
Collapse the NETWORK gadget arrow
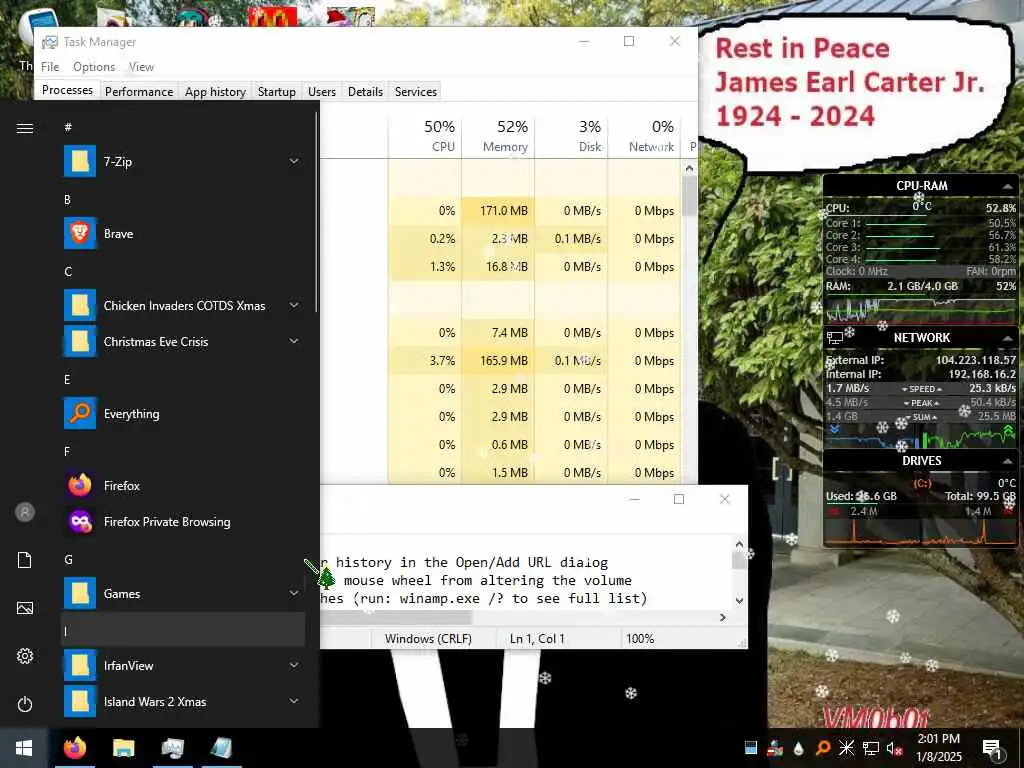point(1008,338)
